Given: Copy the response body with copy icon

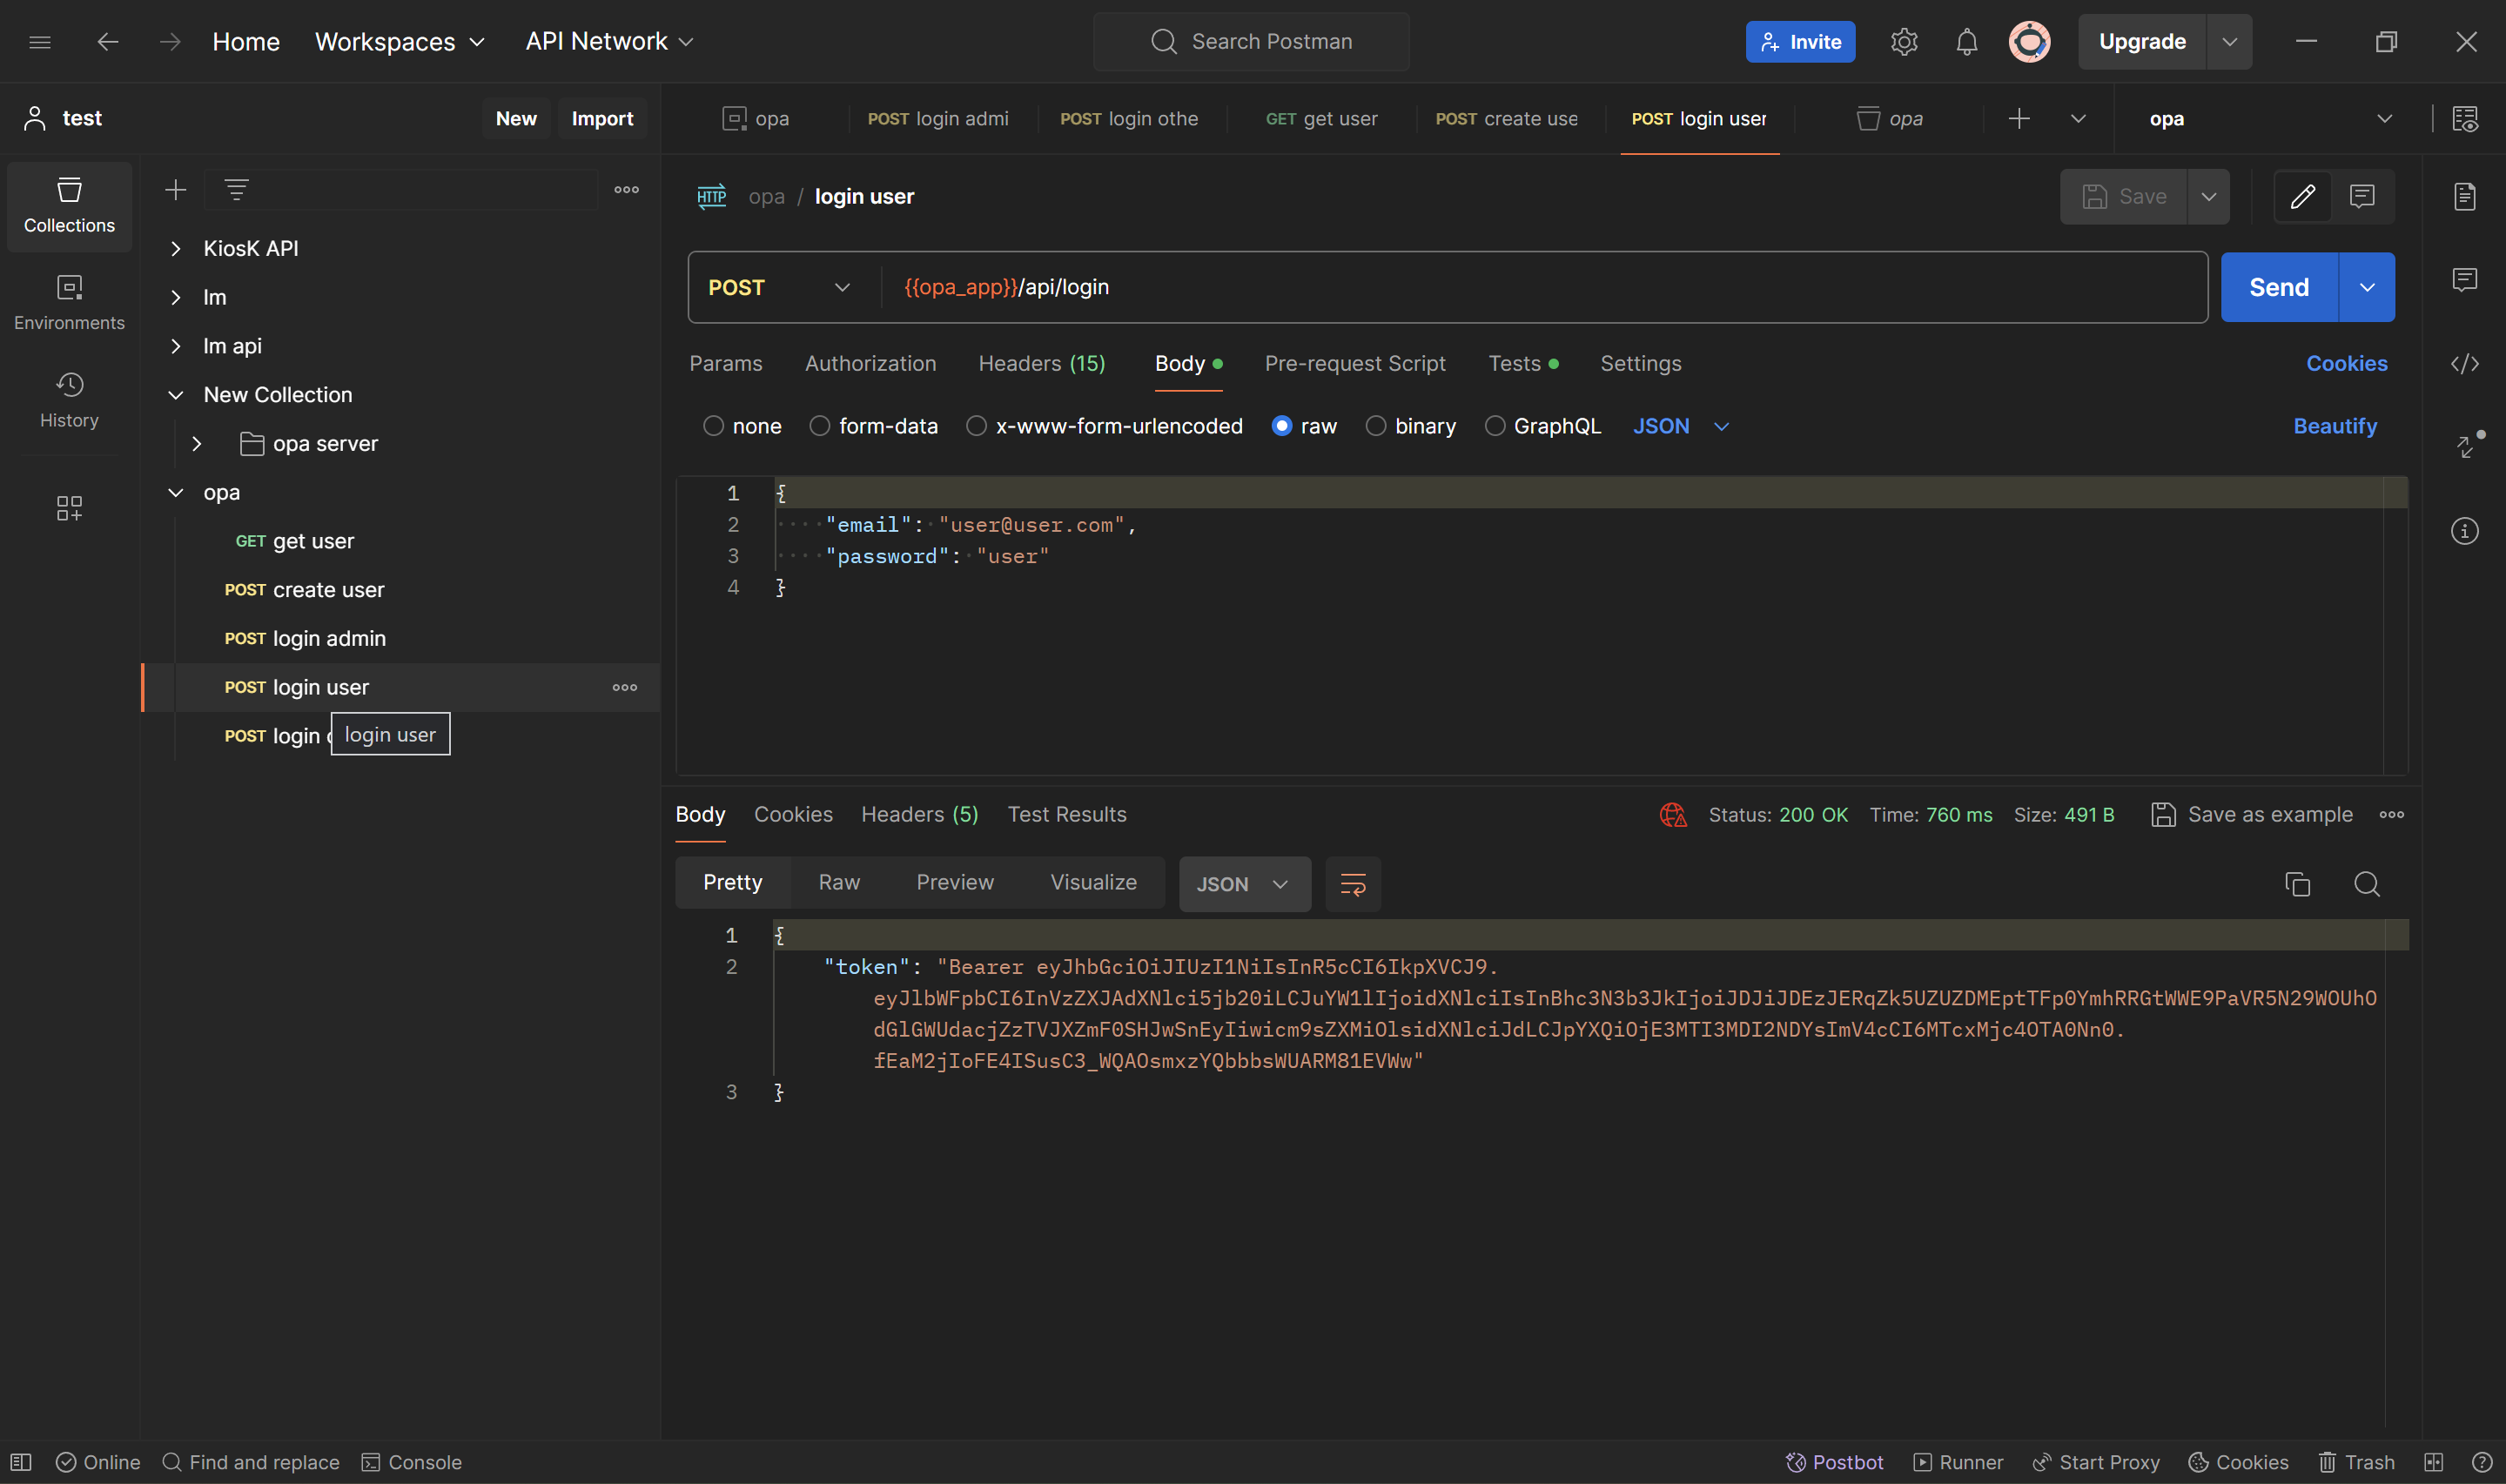Looking at the screenshot, I should click(x=2297, y=884).
